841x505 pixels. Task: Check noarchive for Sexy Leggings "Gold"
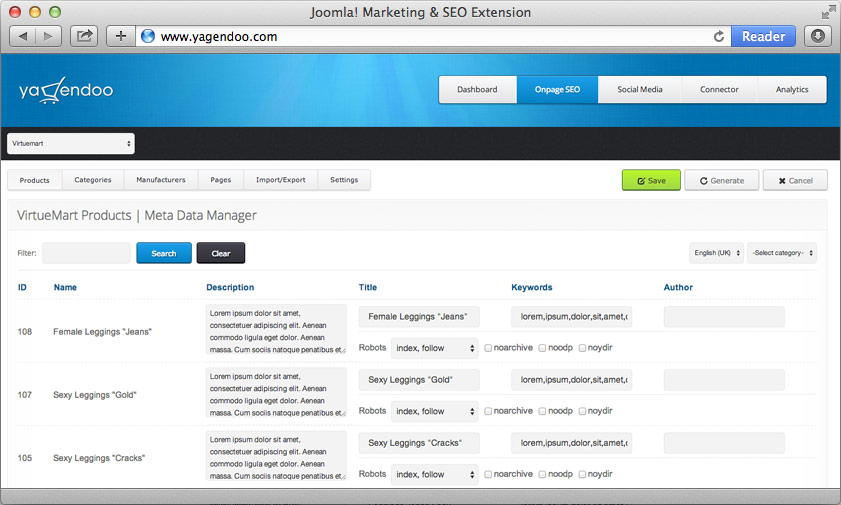pos(488,411)
